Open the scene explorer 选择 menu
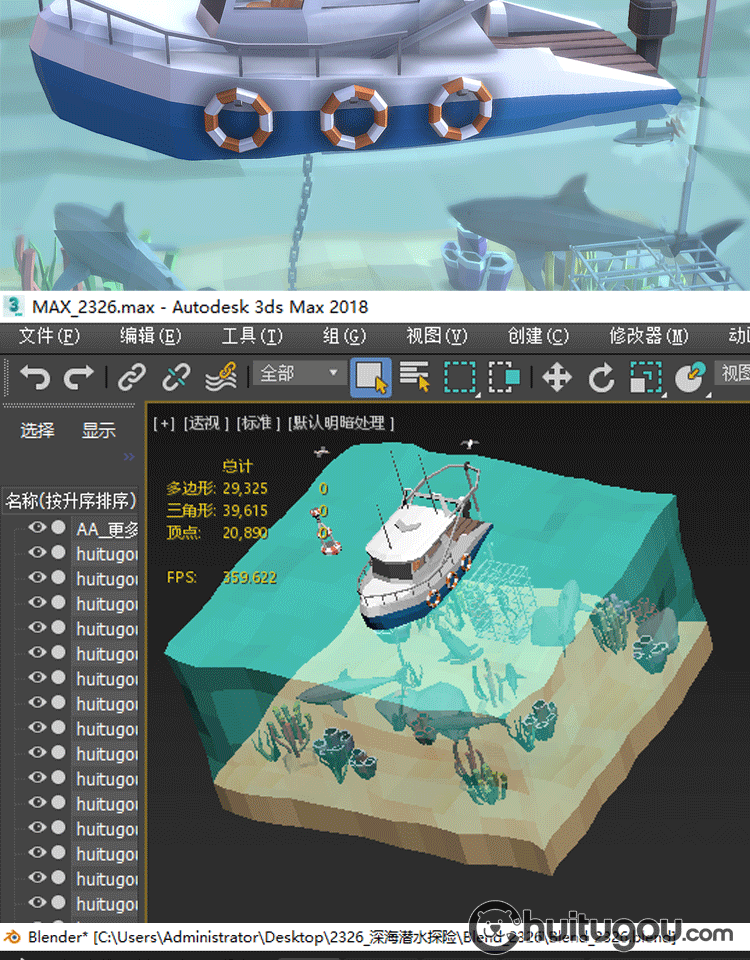Image resolution: width=750 pixels, height=960 pixels. 37,430
